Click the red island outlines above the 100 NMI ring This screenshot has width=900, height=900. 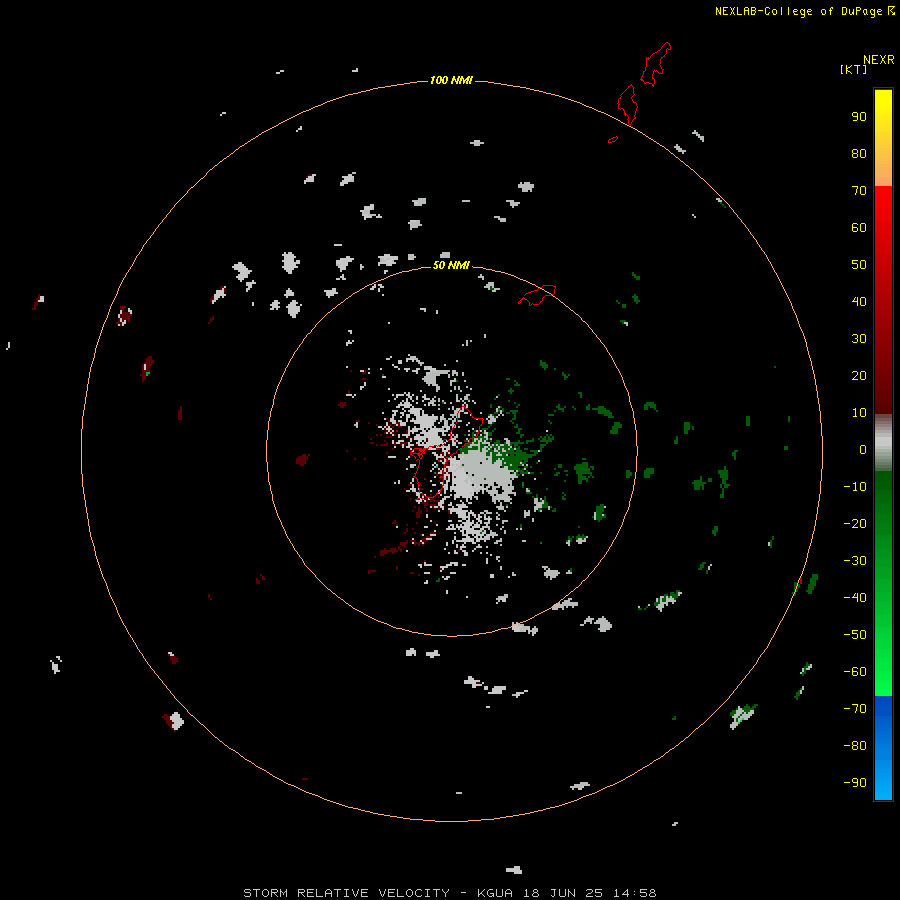pyautogui.click(x=643, y=83)
